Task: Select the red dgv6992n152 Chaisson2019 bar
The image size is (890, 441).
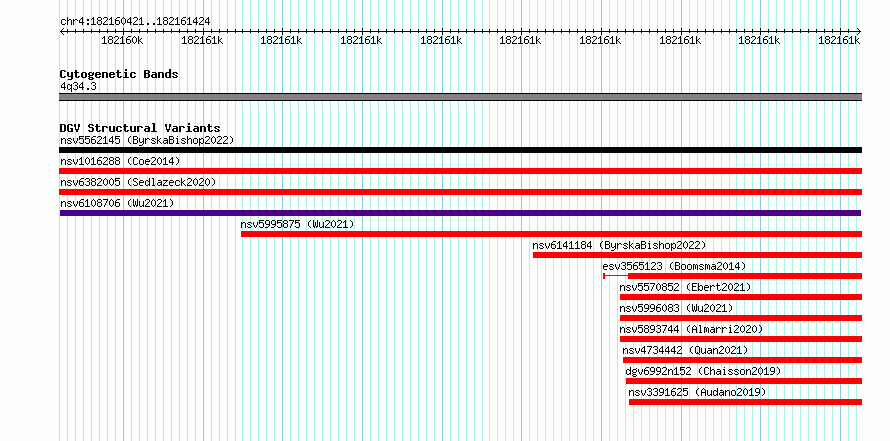Action: [x=744, y=381]
